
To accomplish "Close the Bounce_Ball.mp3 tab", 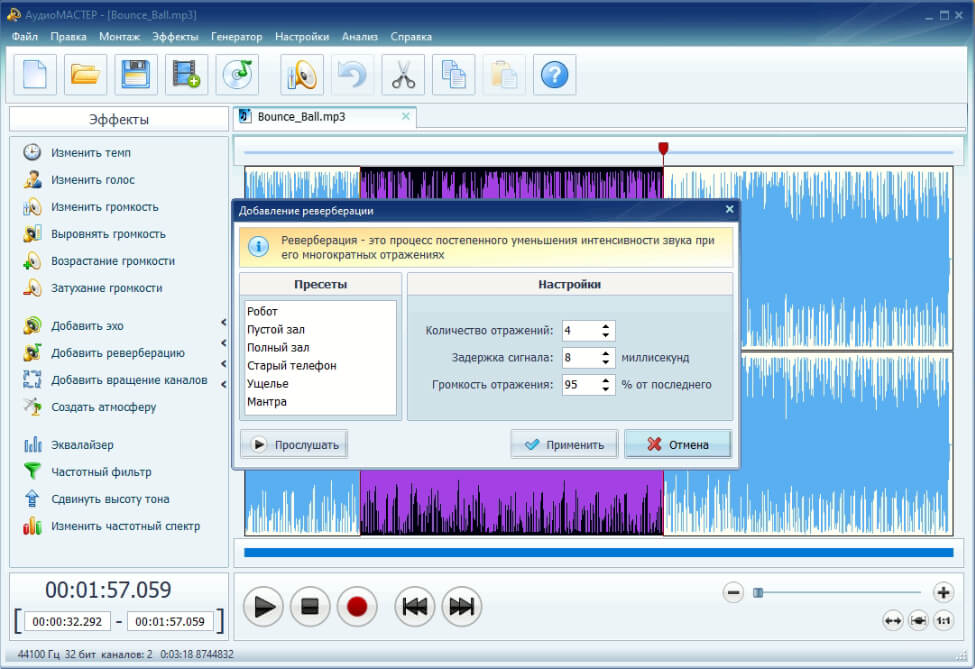I will pyautogui.click(x=405, y=116).
